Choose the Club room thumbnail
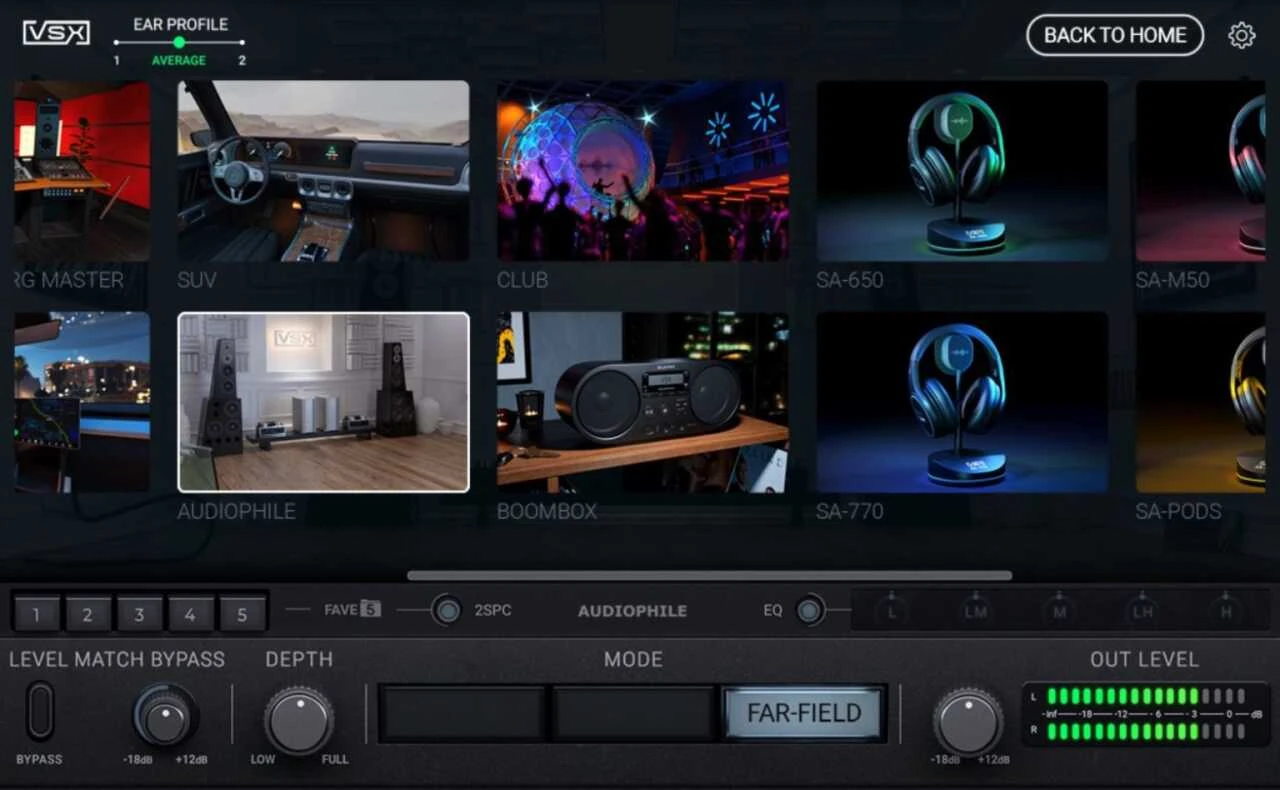 [x=642, y=171]
